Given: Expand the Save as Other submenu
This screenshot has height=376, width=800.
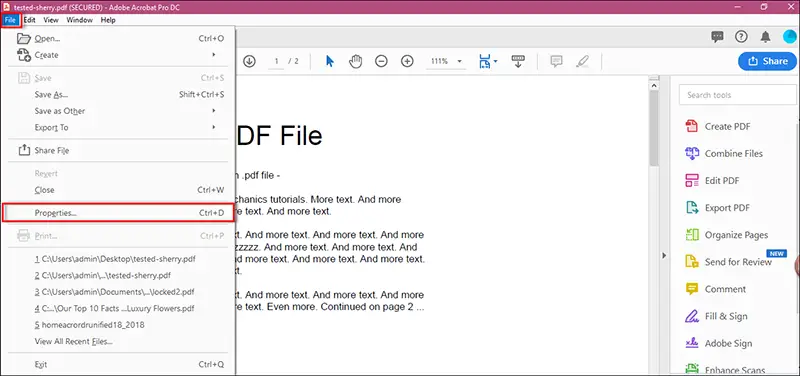Looking at the screenshot, I should [118, 111].
